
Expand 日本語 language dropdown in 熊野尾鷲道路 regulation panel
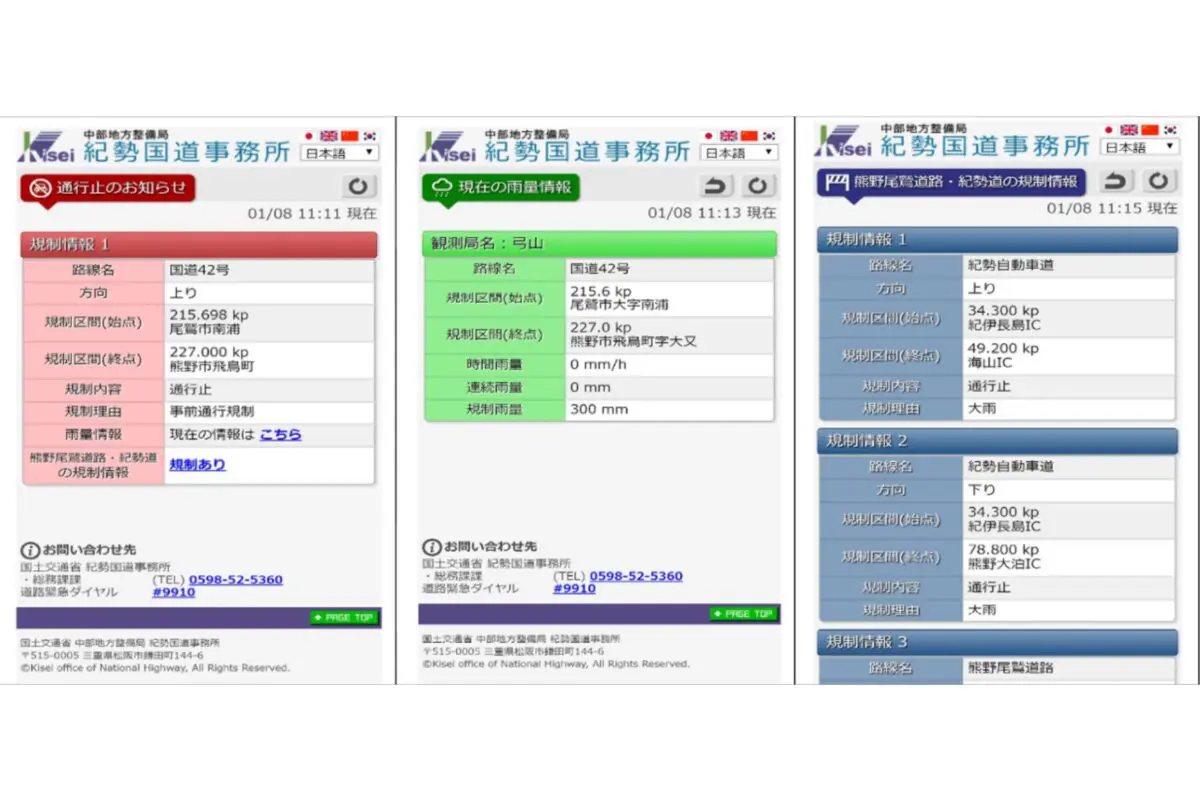coord(1139,147)
